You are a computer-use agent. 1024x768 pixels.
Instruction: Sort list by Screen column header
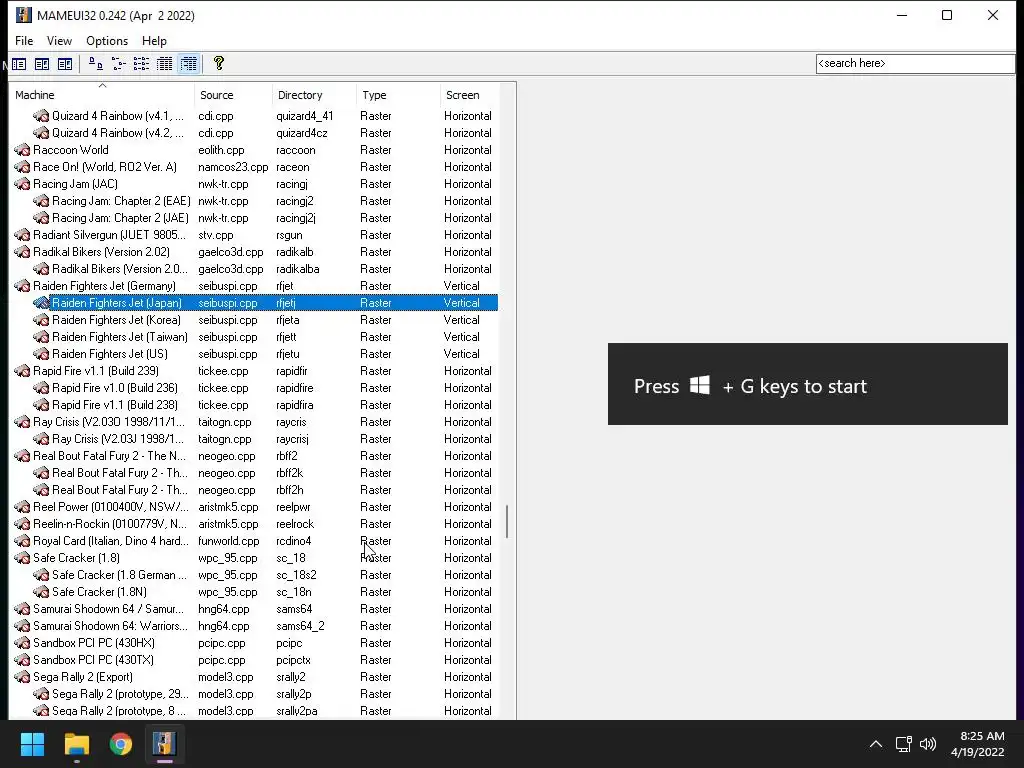tap(470, 95)
